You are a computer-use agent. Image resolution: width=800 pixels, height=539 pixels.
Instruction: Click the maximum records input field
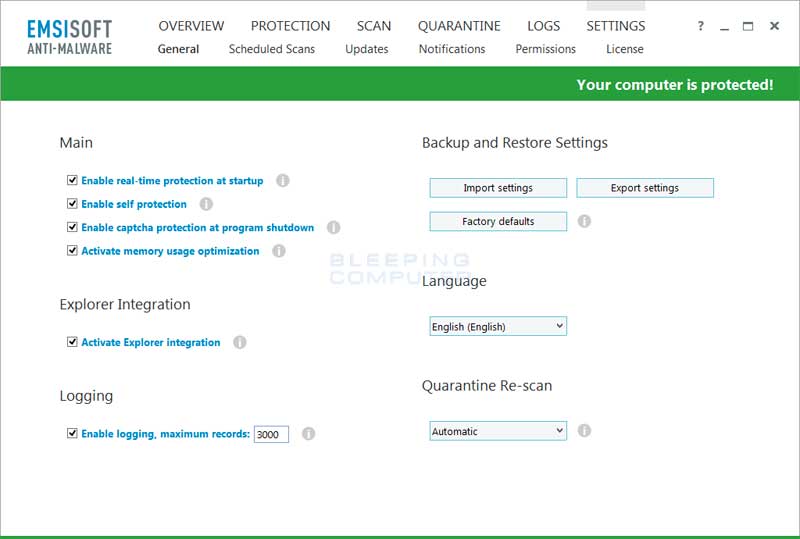click(x=271, y=434)
